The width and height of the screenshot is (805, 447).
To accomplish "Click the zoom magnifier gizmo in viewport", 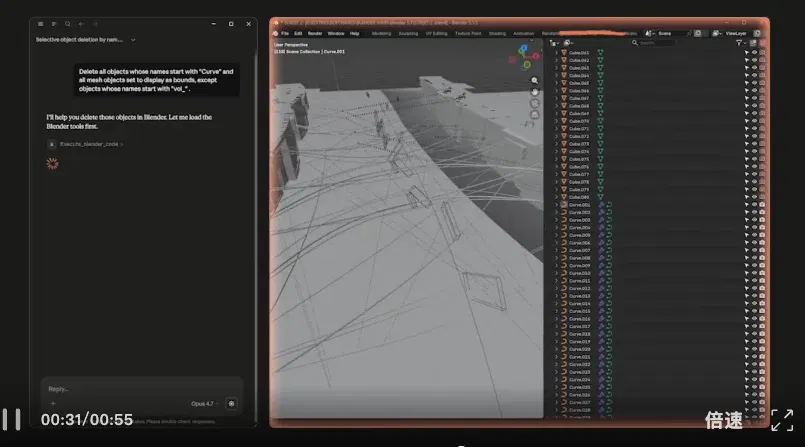I will pyautogui.click(x=534, y=81).
